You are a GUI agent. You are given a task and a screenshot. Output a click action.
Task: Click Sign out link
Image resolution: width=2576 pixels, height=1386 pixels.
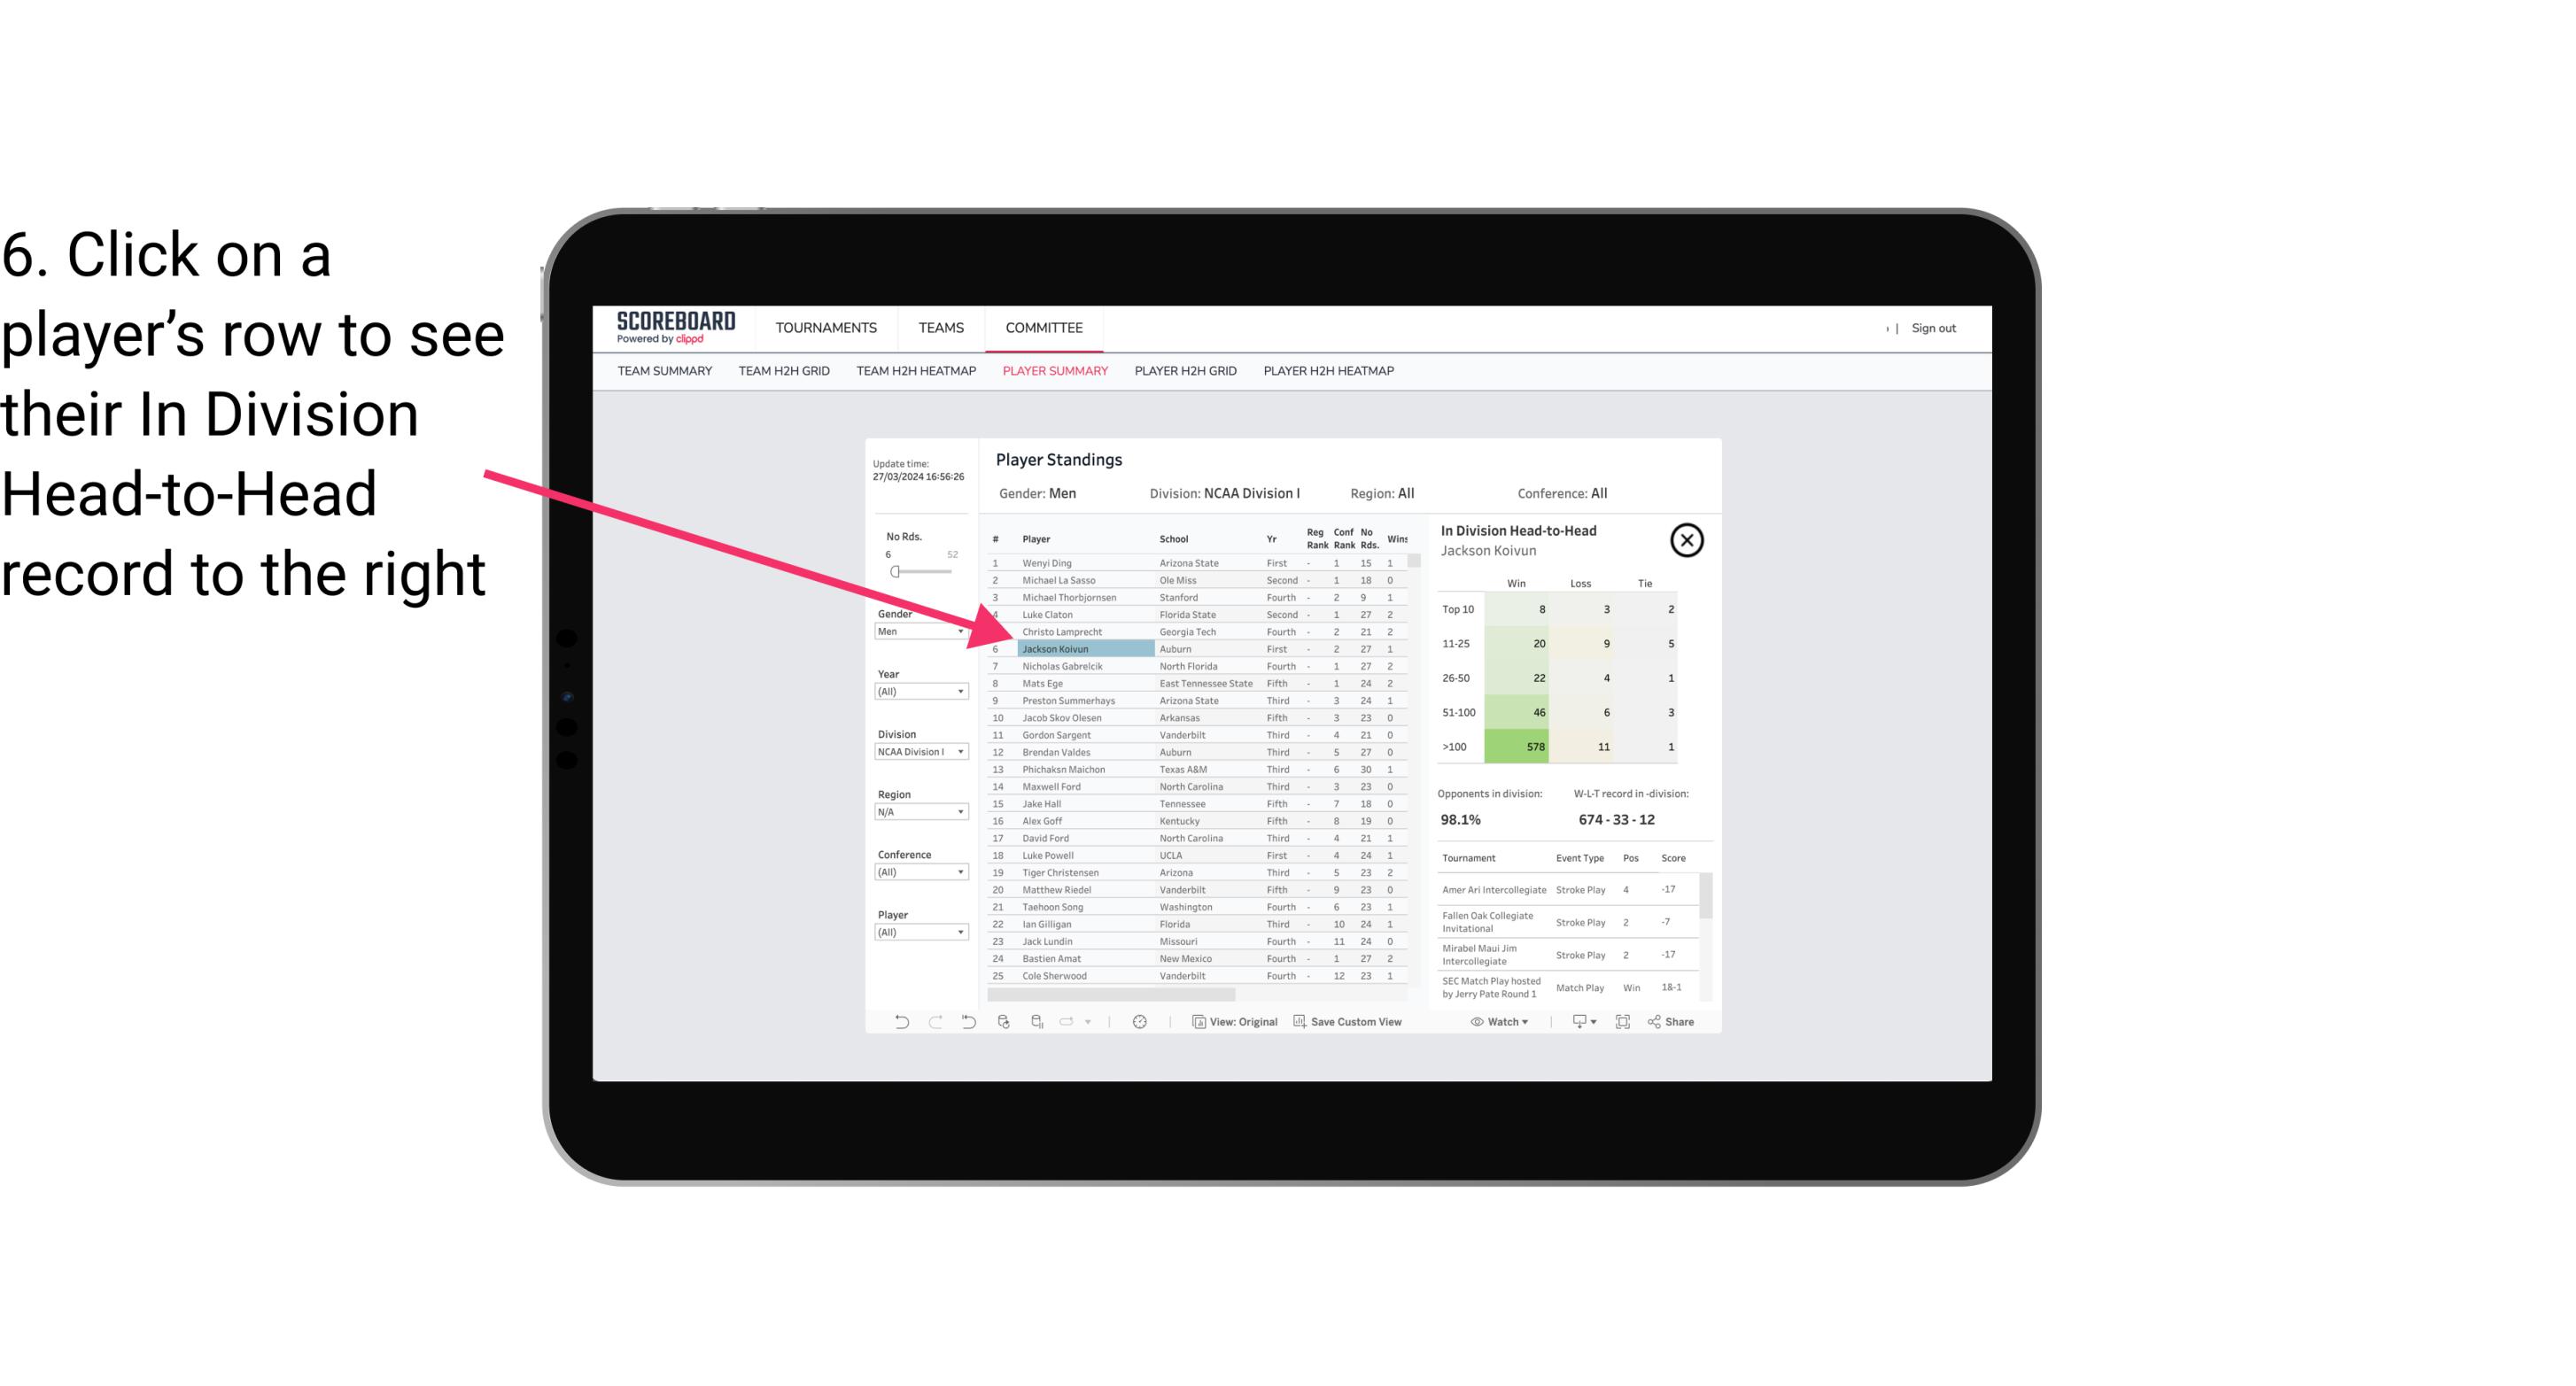coord(1932,326)
